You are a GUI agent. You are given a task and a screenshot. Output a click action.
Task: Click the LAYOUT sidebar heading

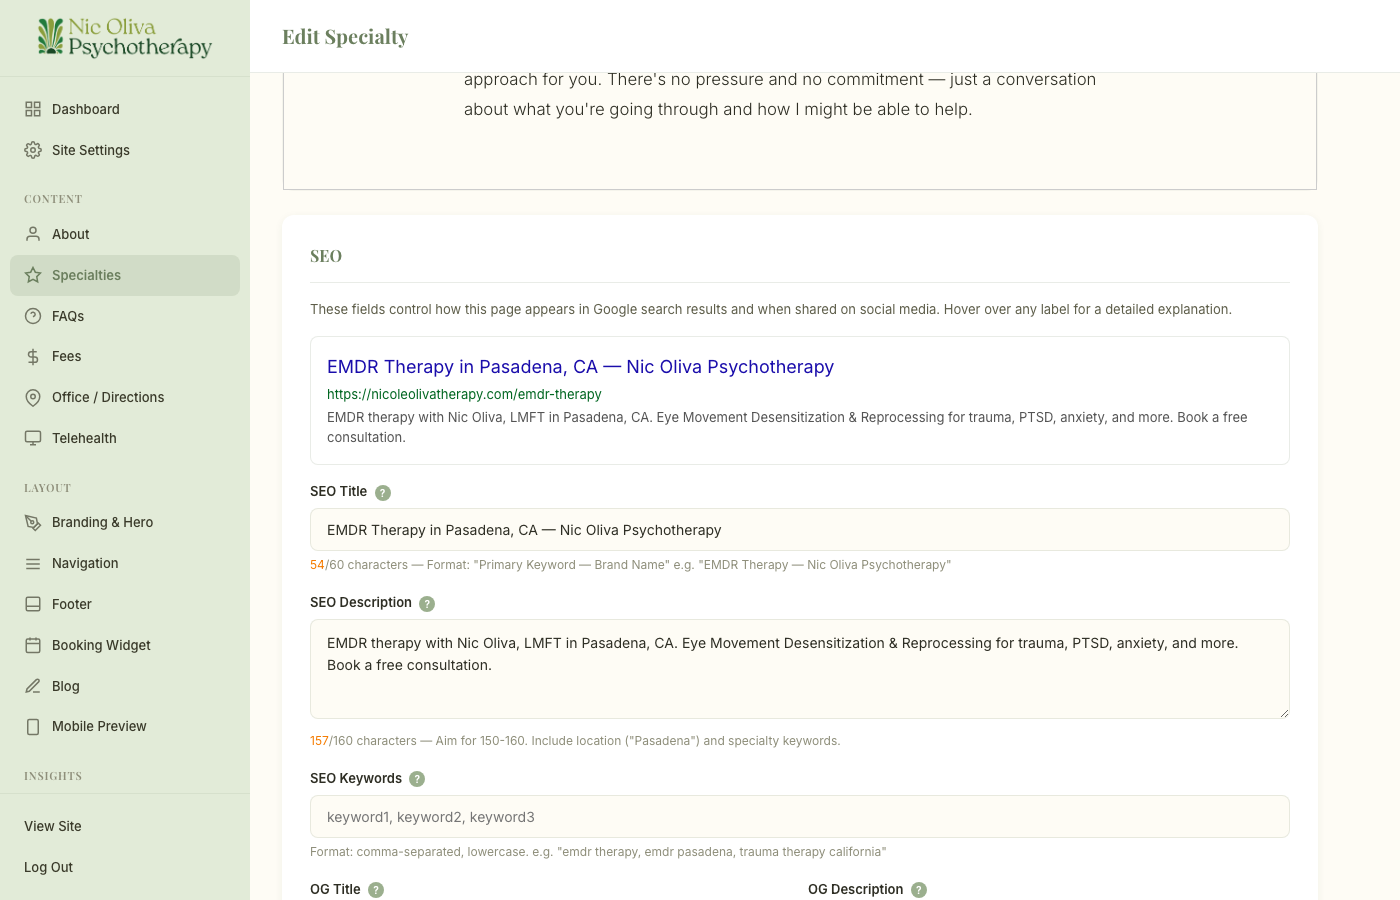(47, 488)
